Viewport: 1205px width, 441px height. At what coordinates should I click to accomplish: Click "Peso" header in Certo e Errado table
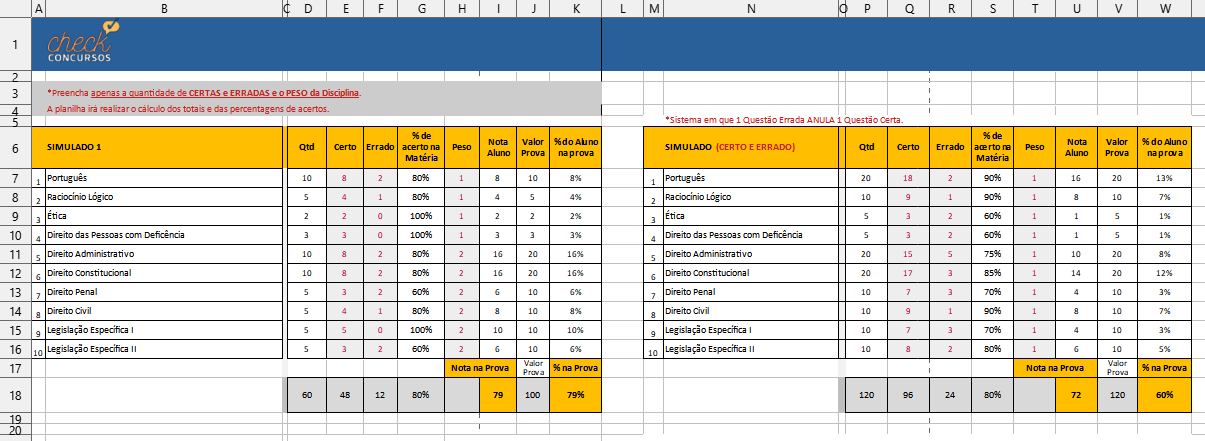click(x=1035, y=147)
